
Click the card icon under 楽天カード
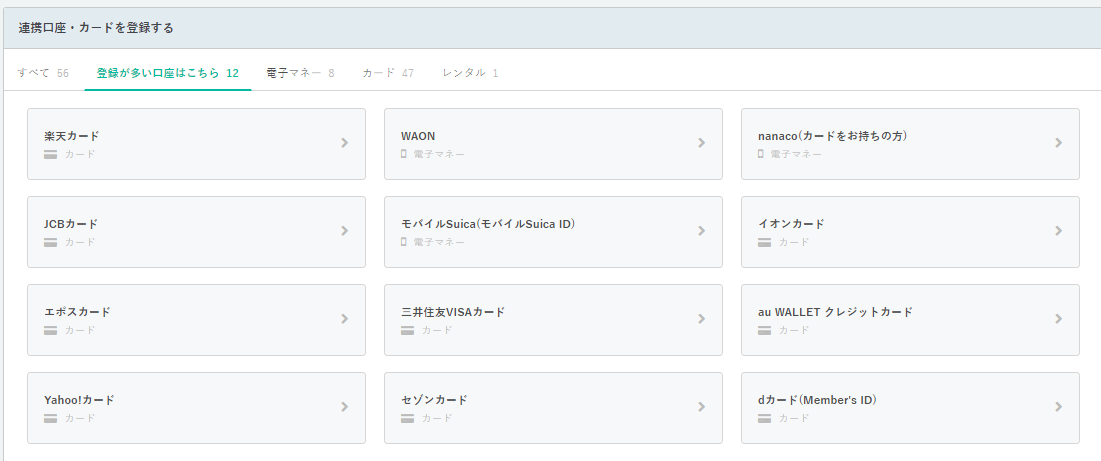point(51,154)
